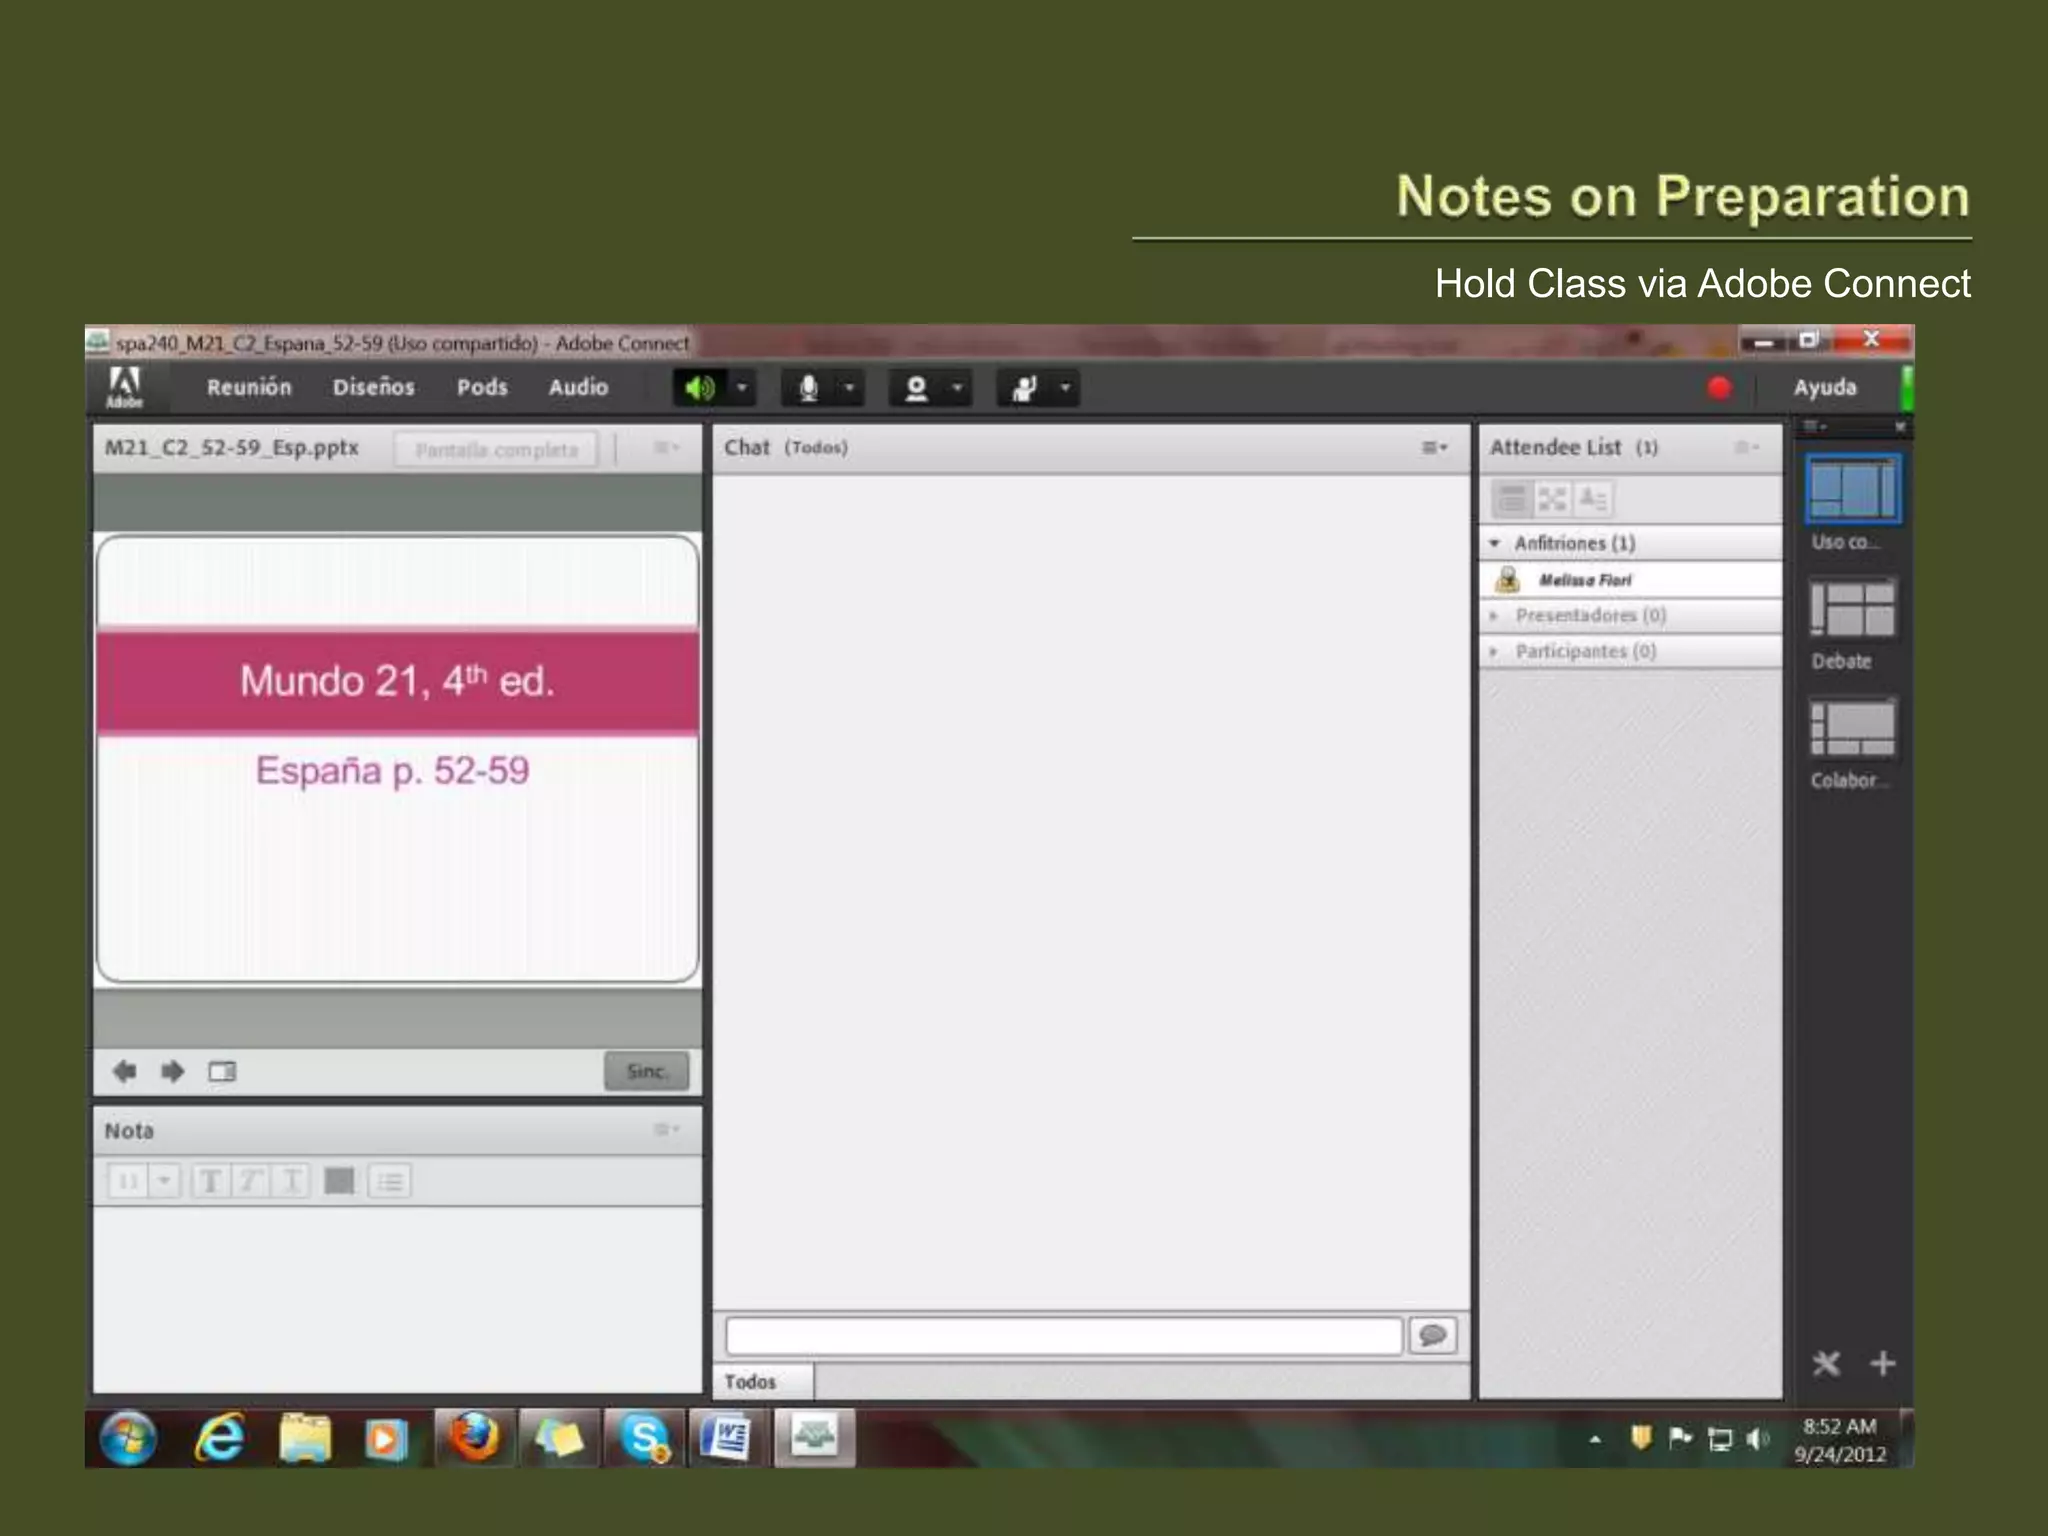The height and width of the screenshot is (1536, 2048).
Task: Open the Windows Start button
Action: pyautogui.click(x=128, y=1439)
